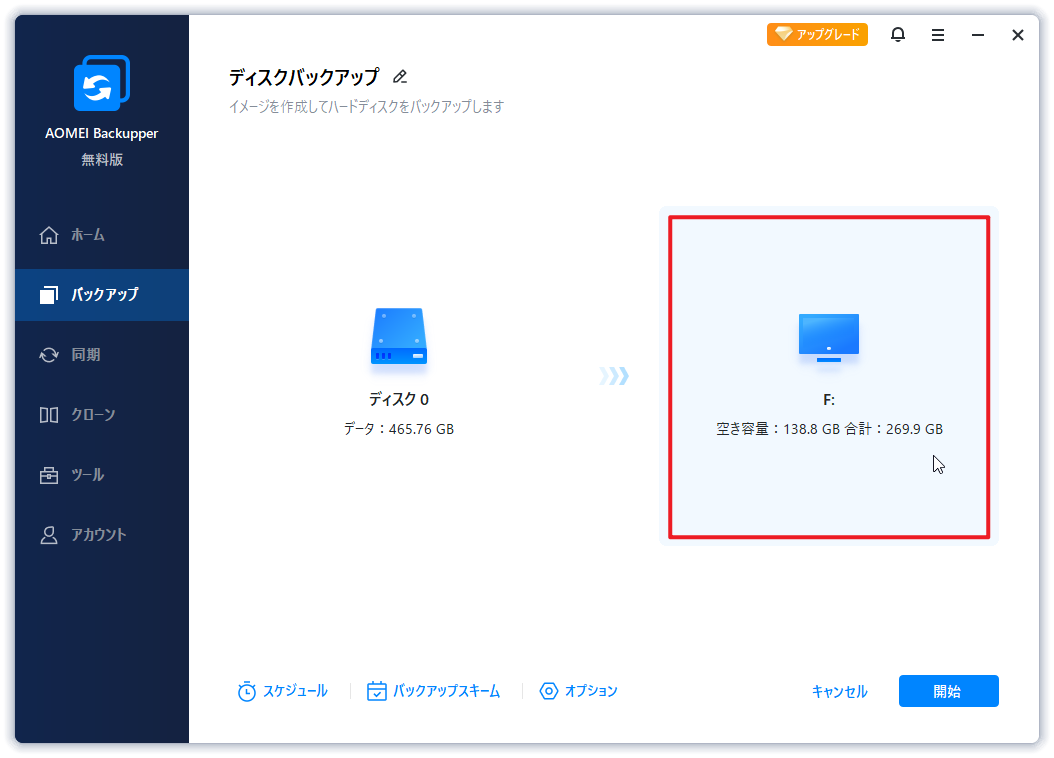Viewport: 1054px width, 758px height.
Task: Click the ディスク 0 source disk icon
Action: tap(399, 336)
